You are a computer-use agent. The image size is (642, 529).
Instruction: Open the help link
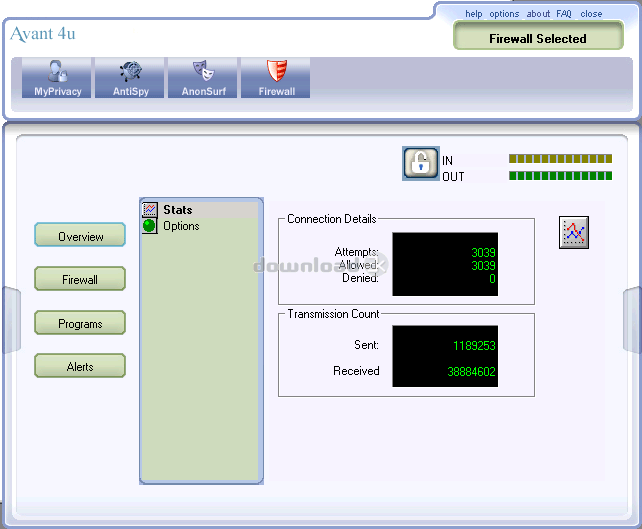coord(473,14)
